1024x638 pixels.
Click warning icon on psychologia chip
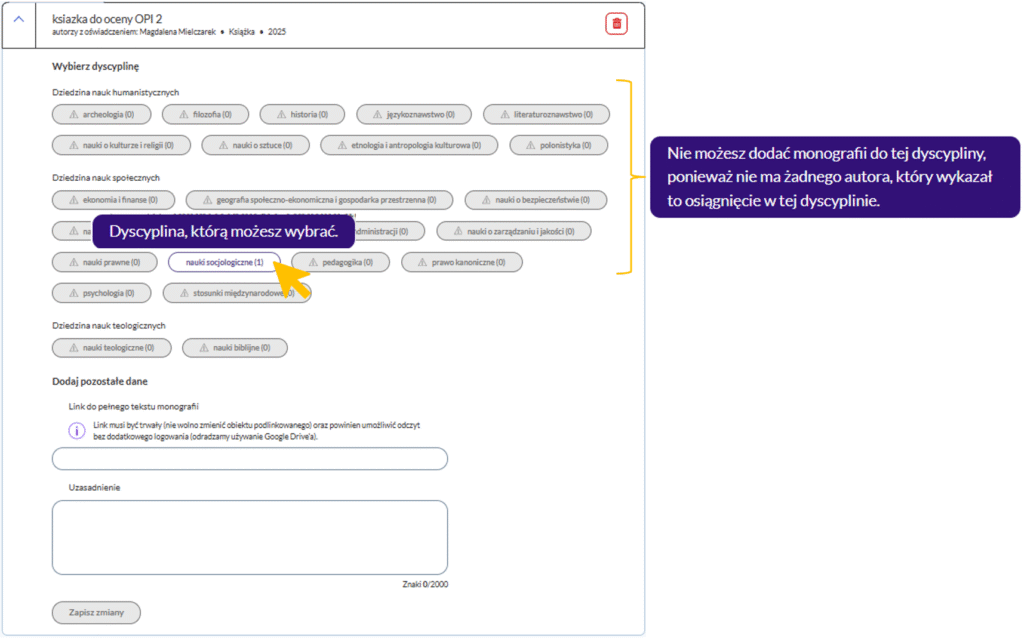73,293
